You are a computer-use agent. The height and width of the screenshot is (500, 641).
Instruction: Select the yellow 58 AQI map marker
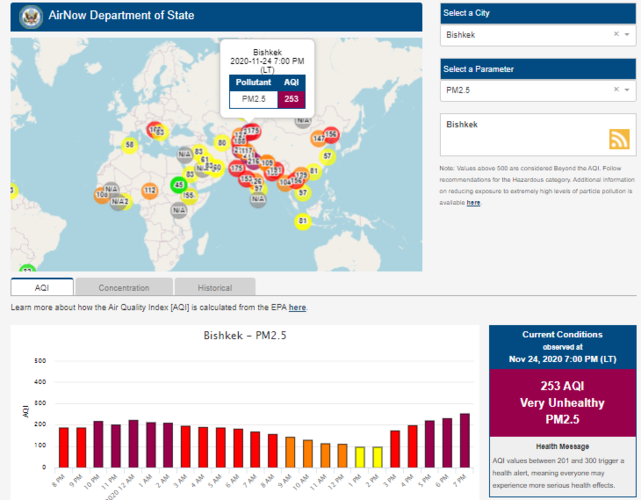tap(129, 146)
